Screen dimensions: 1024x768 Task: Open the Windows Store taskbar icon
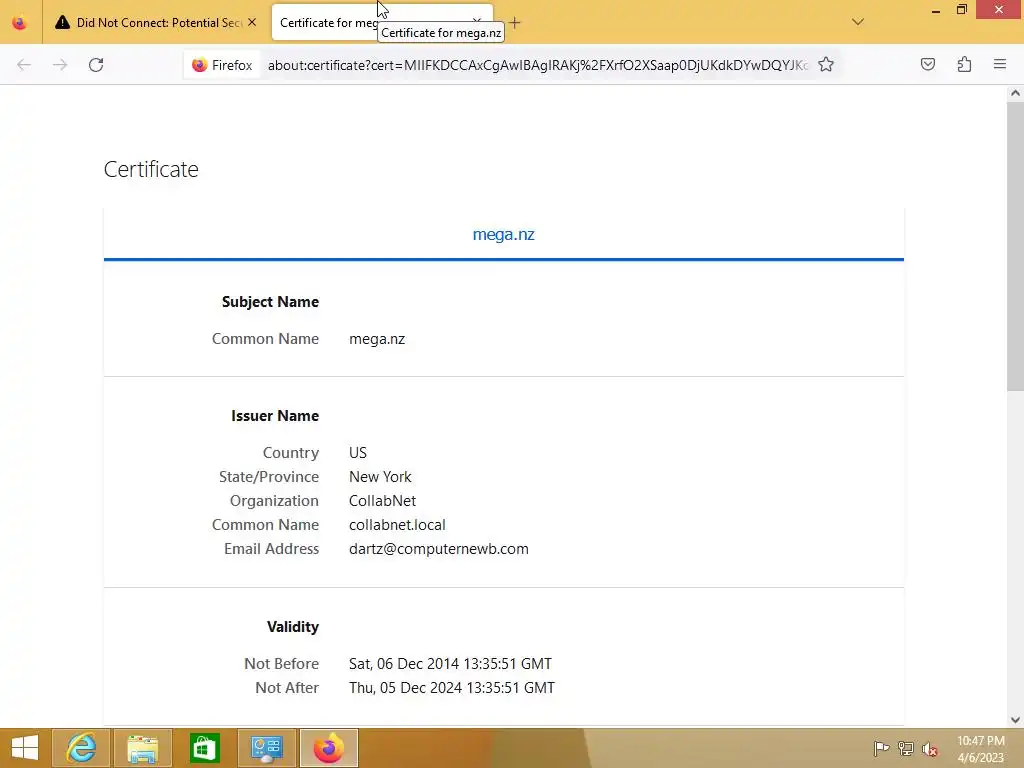(x=204, y=748)
